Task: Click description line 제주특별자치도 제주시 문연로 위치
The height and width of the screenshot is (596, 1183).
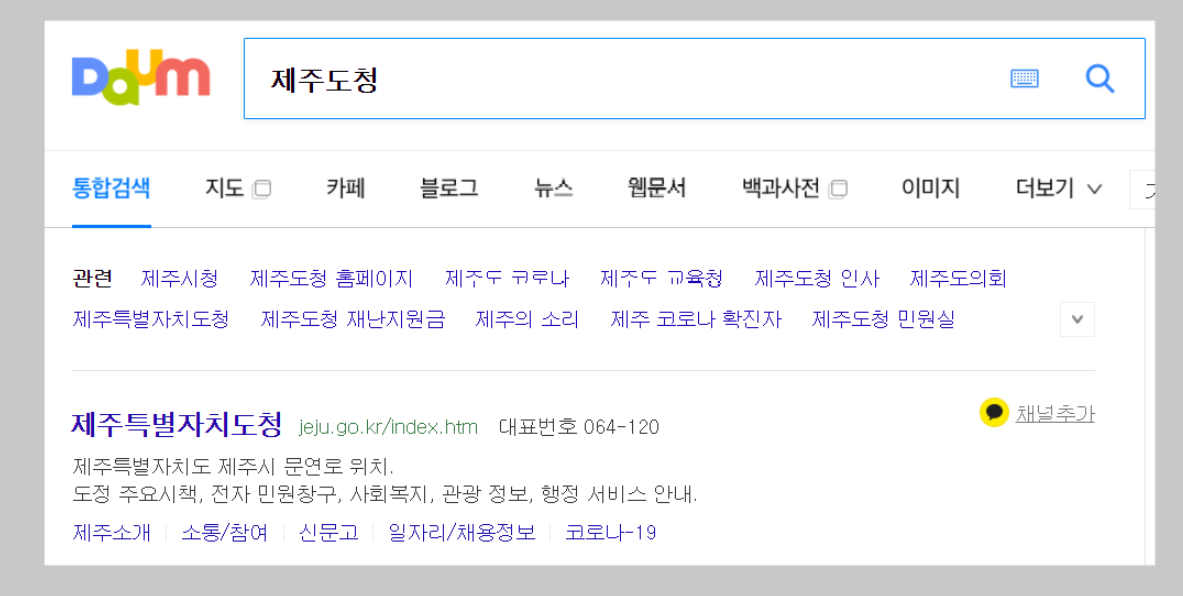Action: (x=233, y=465)
